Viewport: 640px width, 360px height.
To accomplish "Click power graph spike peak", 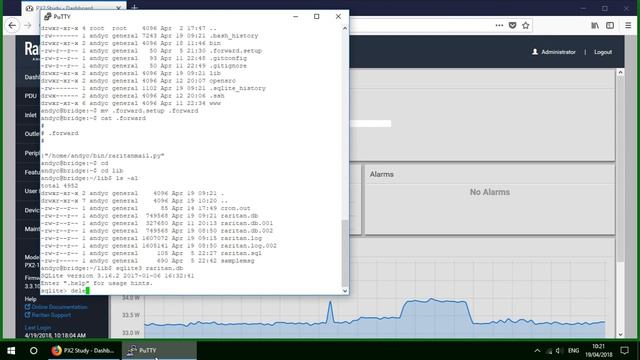I will [330, 302].
